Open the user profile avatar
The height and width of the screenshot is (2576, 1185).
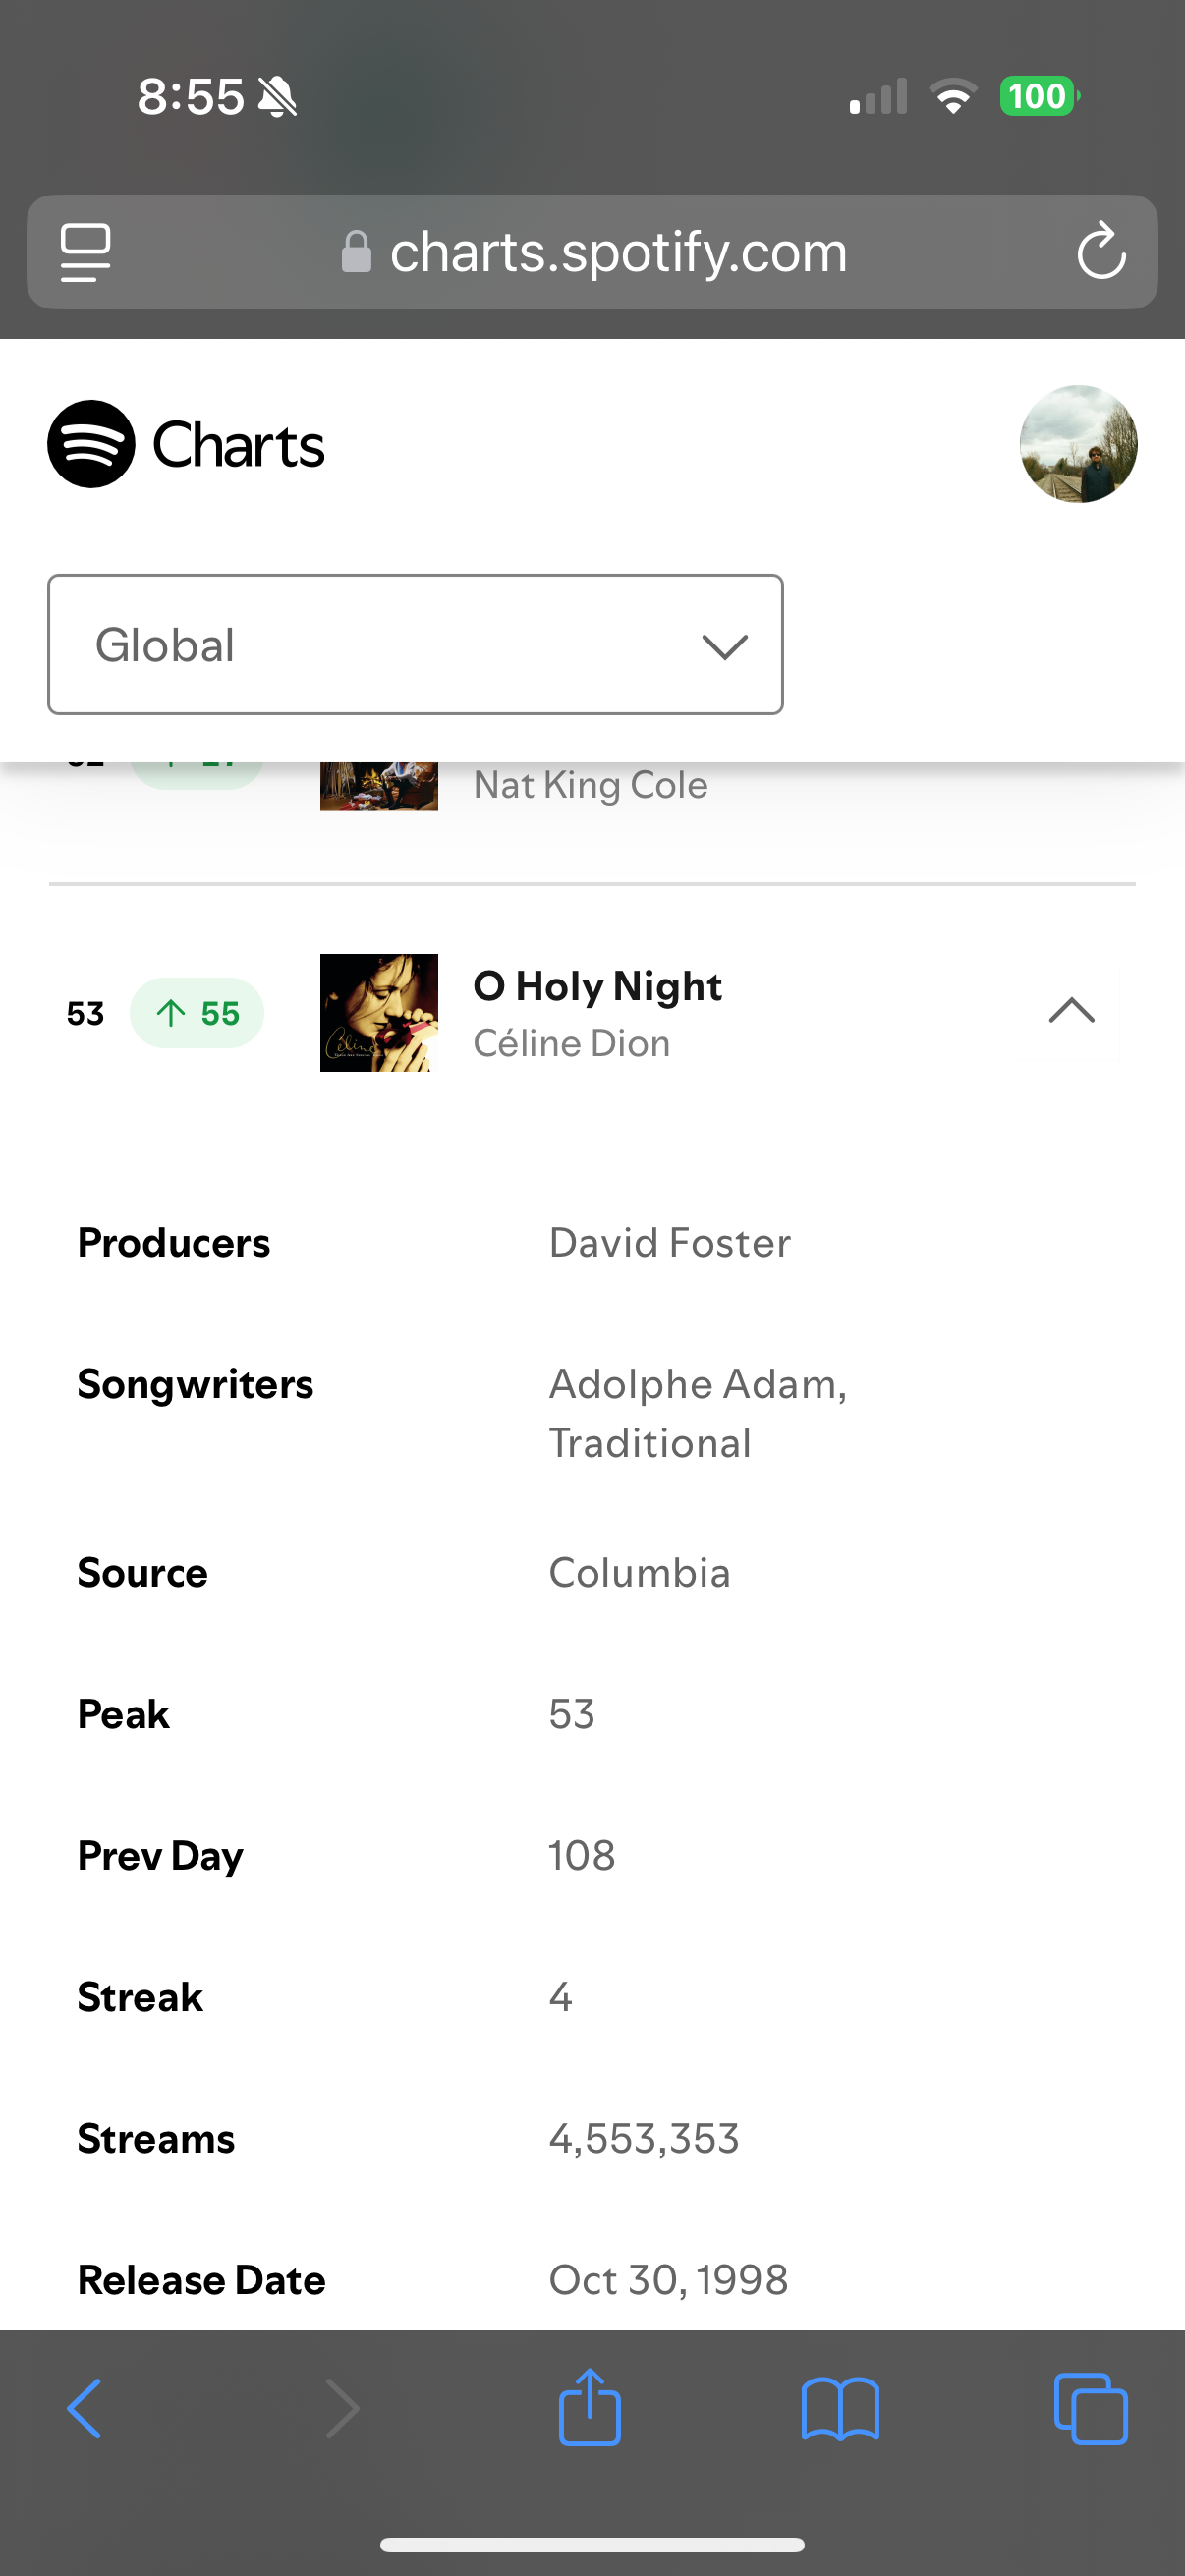coord(1078,444)
